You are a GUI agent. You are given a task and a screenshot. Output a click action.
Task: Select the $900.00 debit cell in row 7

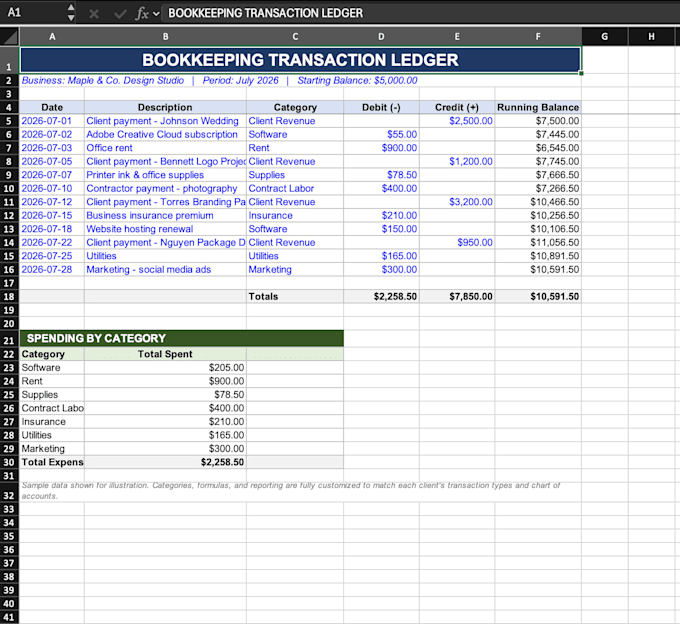(381, 148)
